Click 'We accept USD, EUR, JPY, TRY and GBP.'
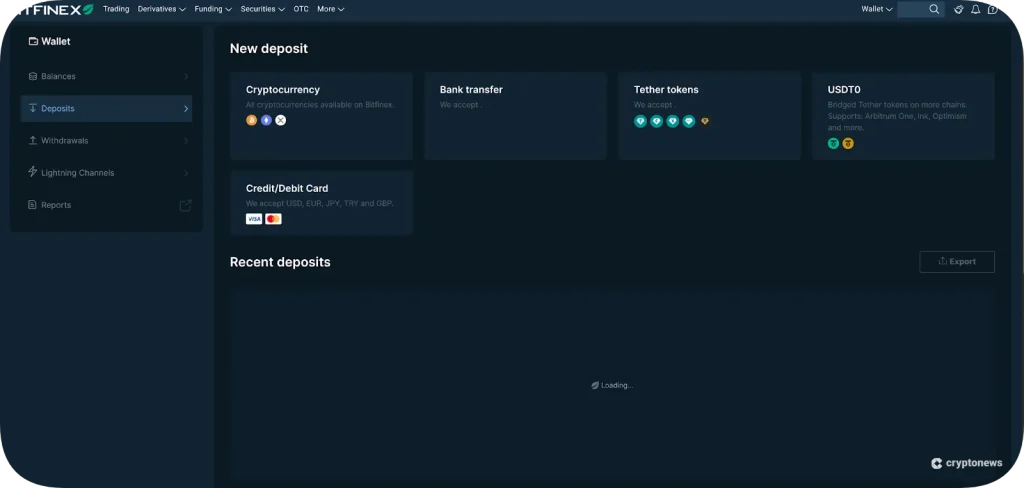The height and width of the screenshot is (488, 1024). 320,203
